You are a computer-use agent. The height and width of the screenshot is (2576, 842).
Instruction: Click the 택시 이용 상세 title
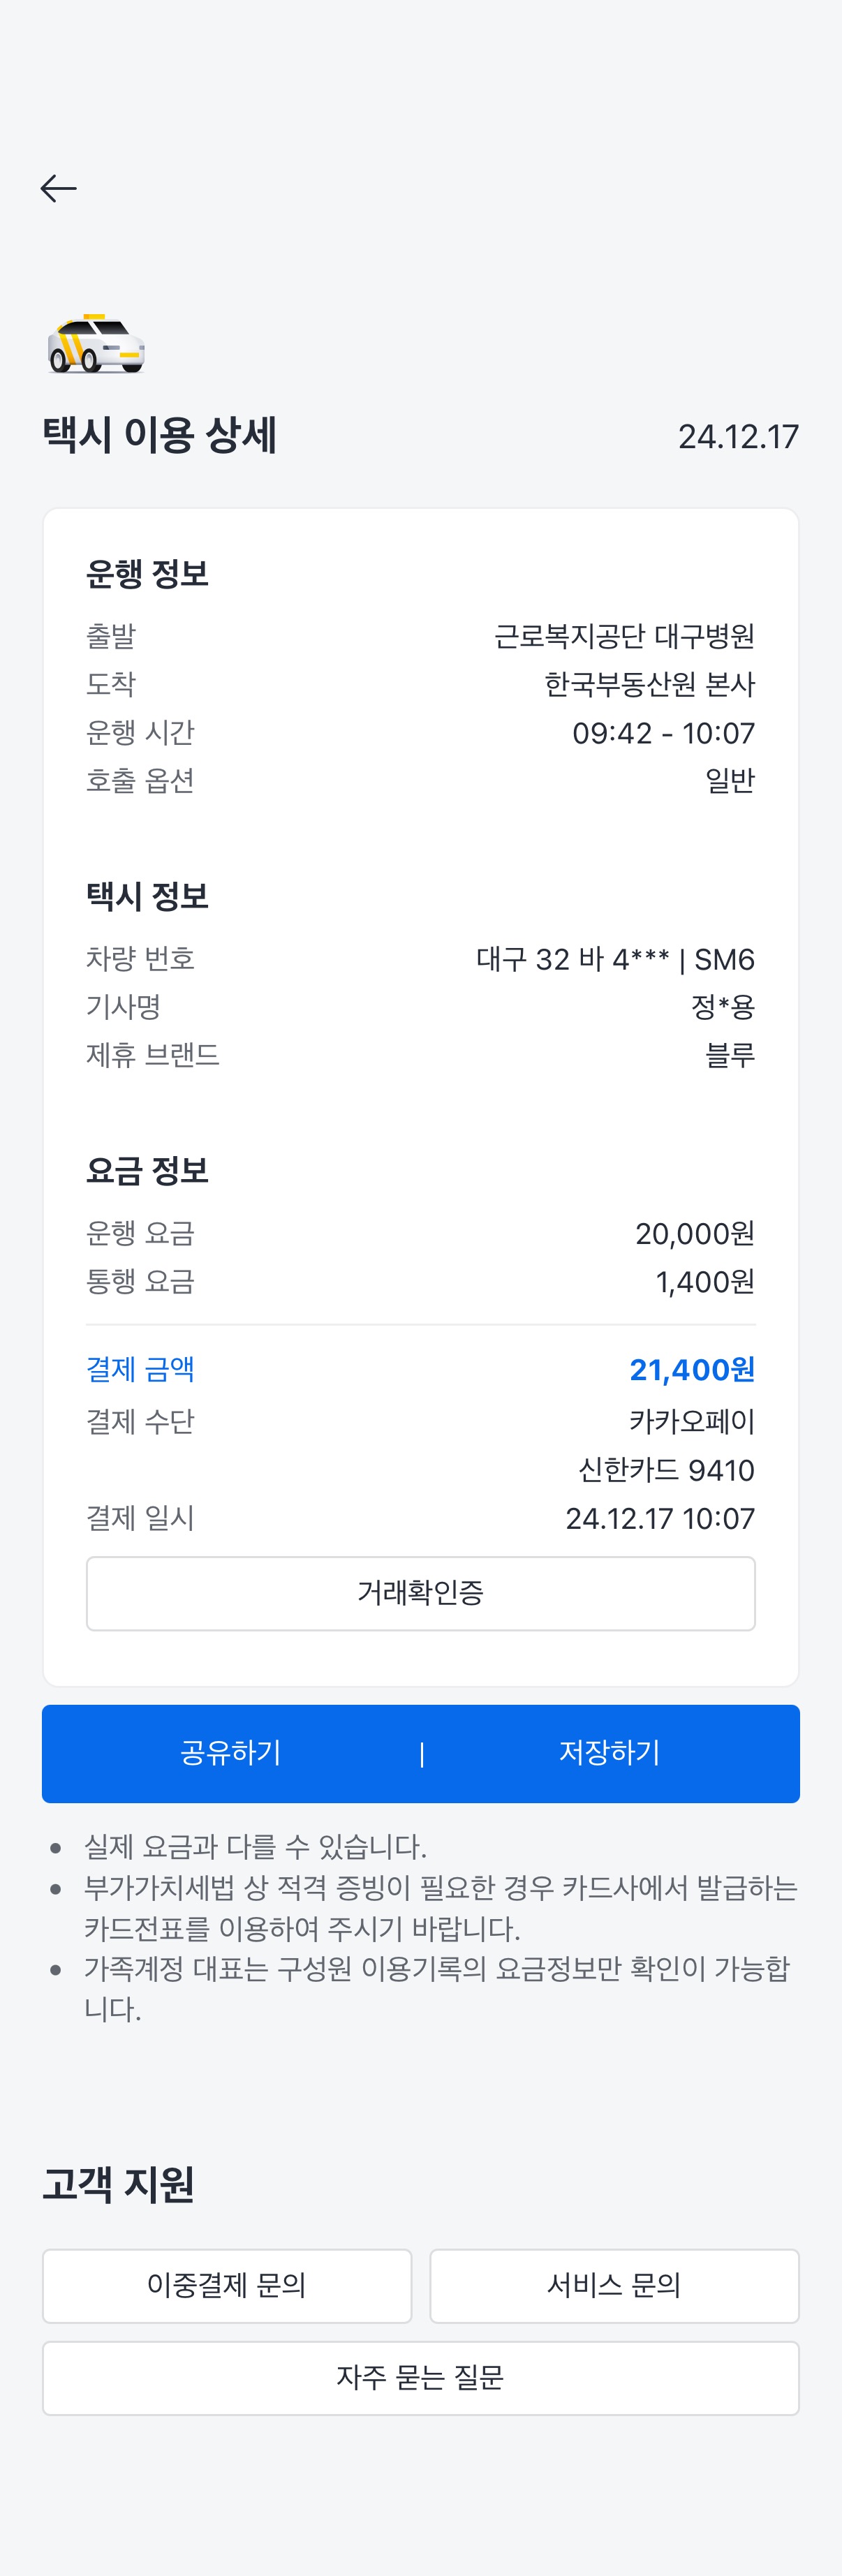(160, 435)
